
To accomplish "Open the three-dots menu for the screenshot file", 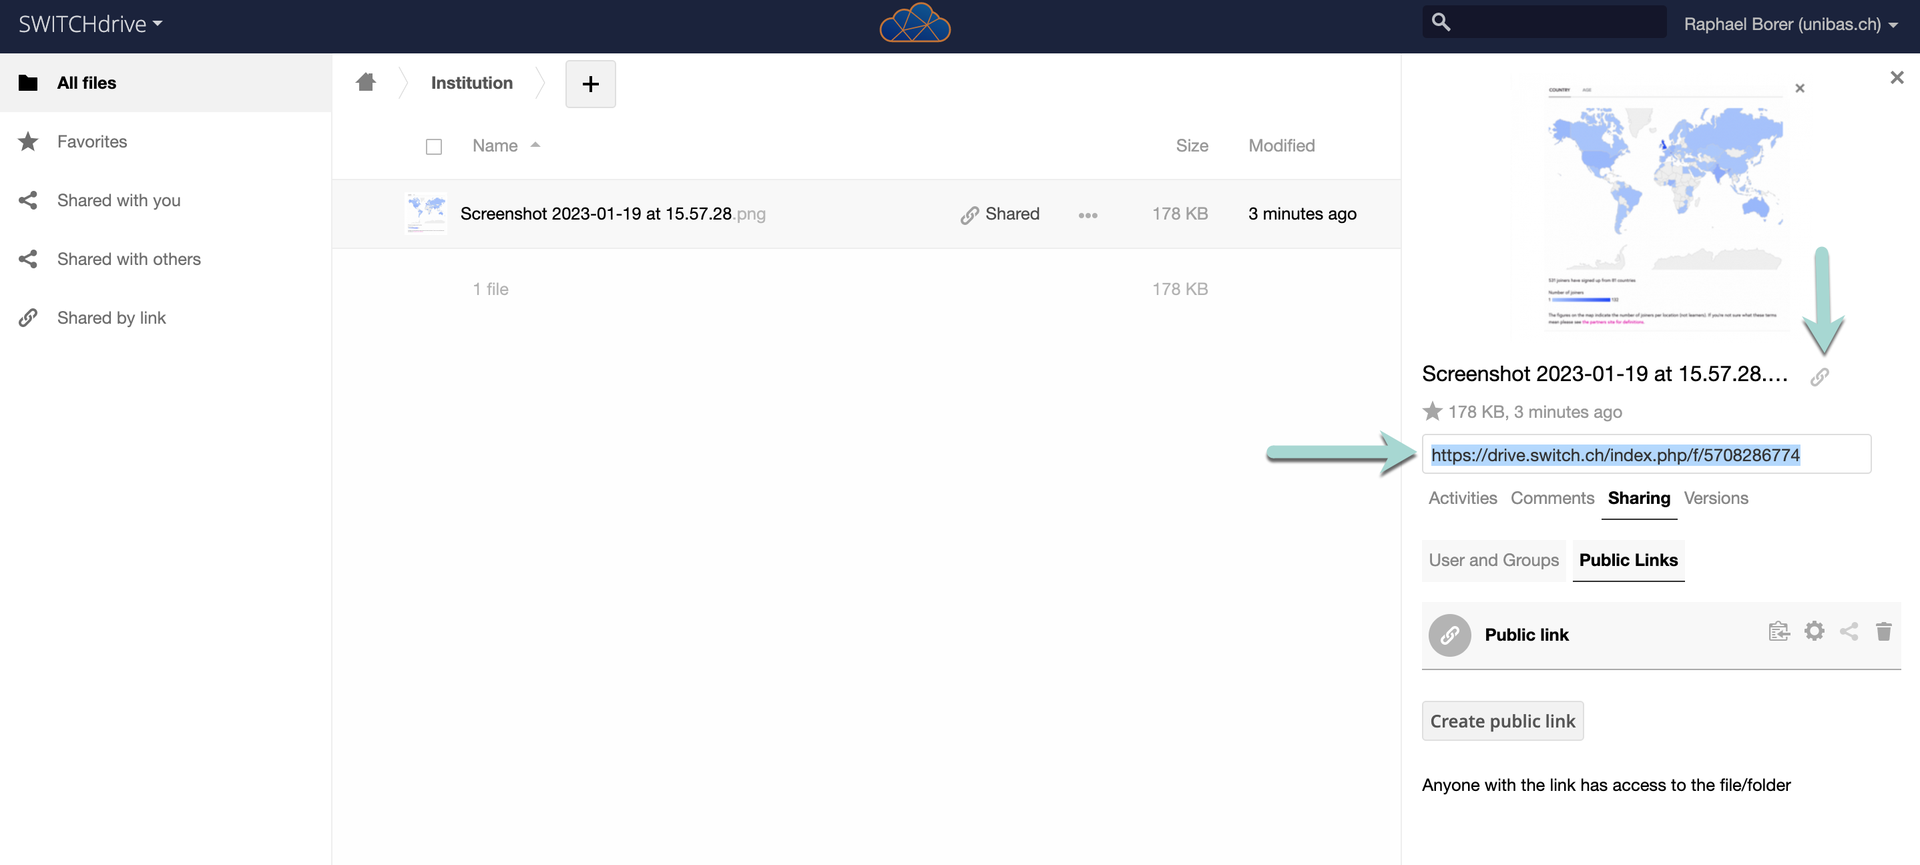I will coord(1088,215).
